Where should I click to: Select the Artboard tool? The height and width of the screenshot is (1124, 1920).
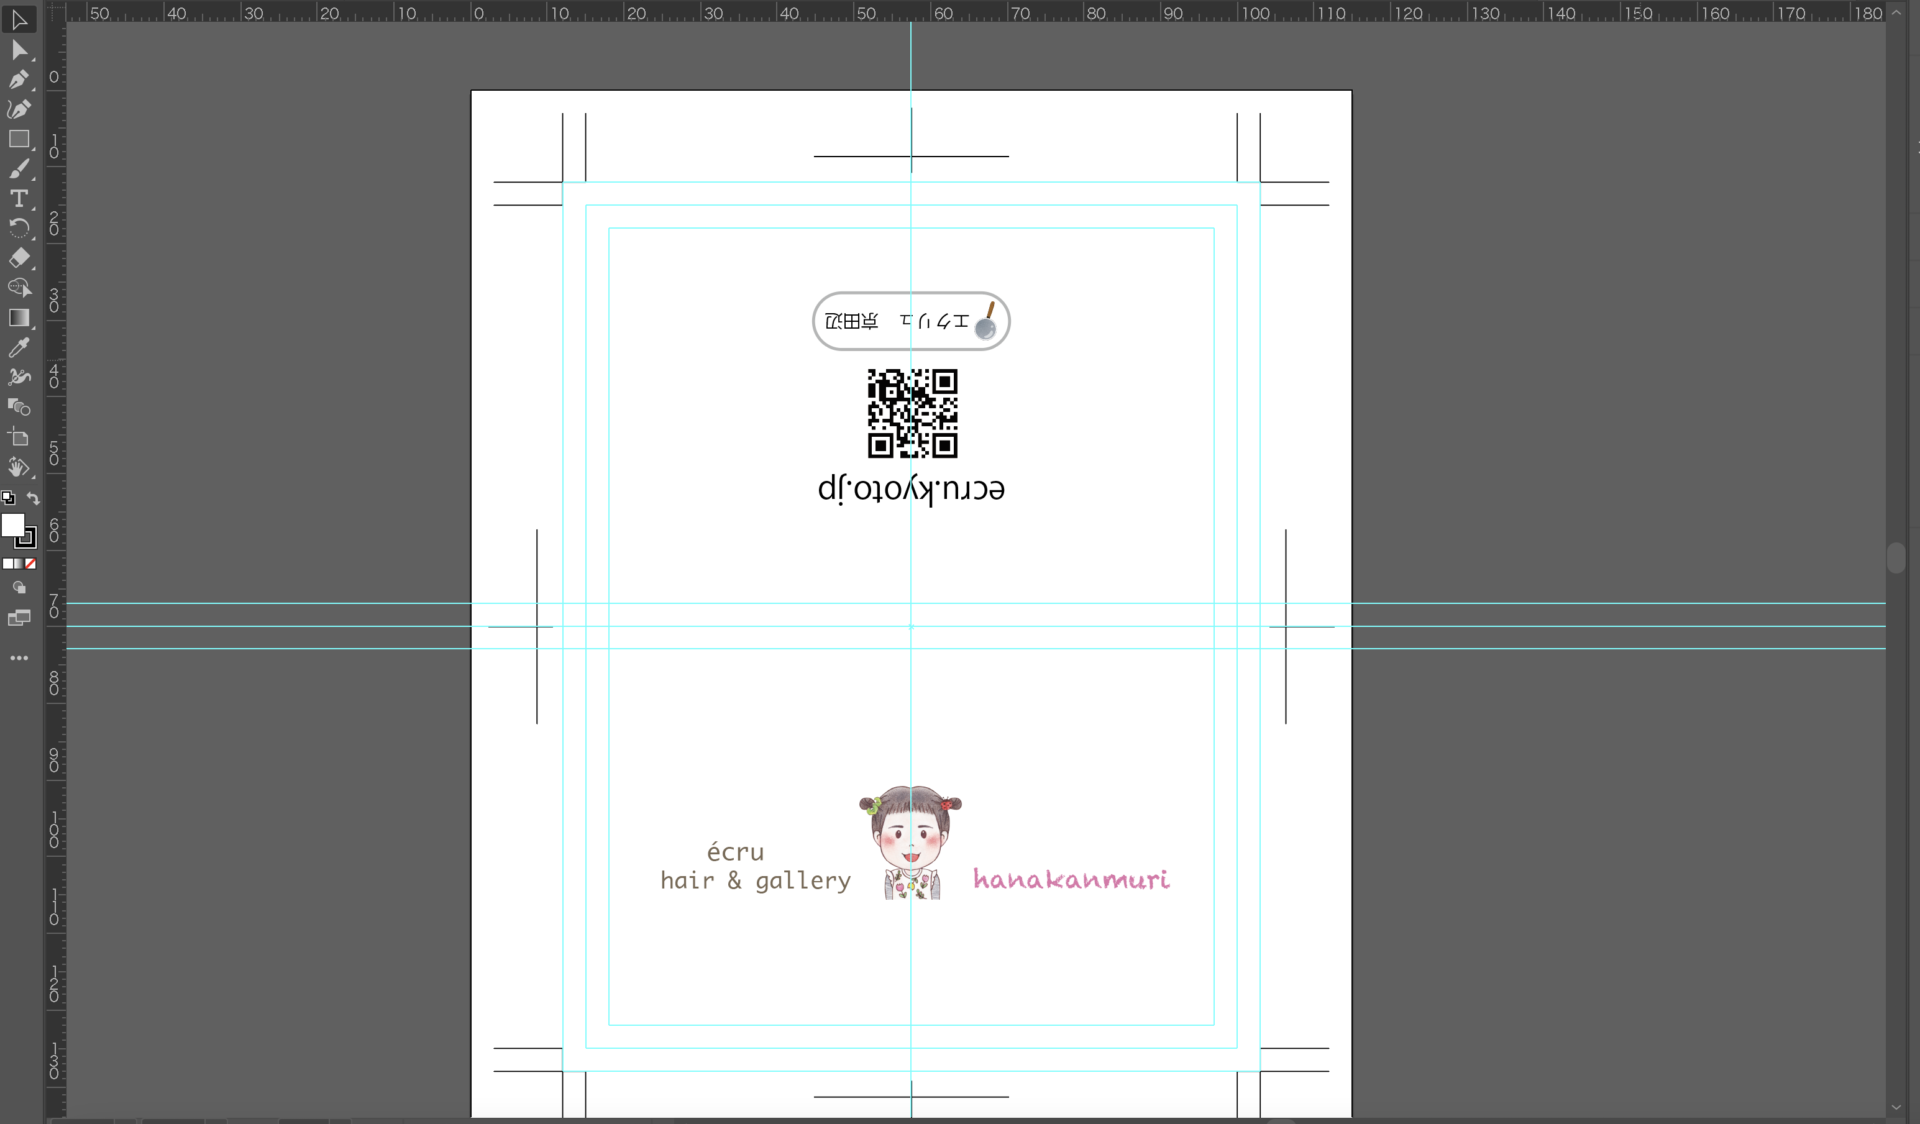point(19,437)
